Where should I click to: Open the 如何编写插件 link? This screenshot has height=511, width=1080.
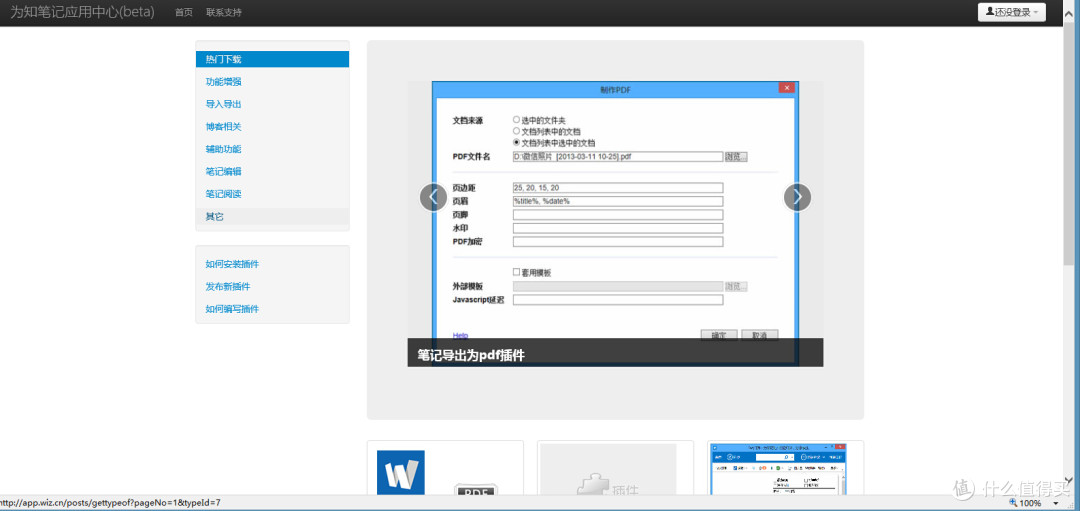point(232,309)
